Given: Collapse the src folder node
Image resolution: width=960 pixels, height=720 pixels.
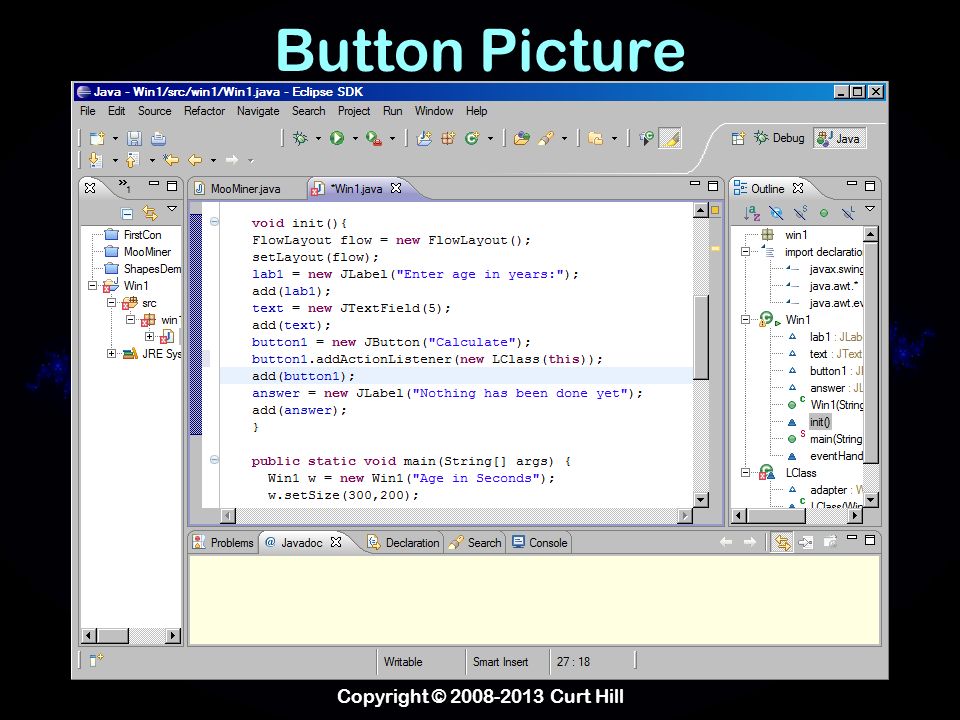Looking at the screenshot, I should click(x=111, y=302).
